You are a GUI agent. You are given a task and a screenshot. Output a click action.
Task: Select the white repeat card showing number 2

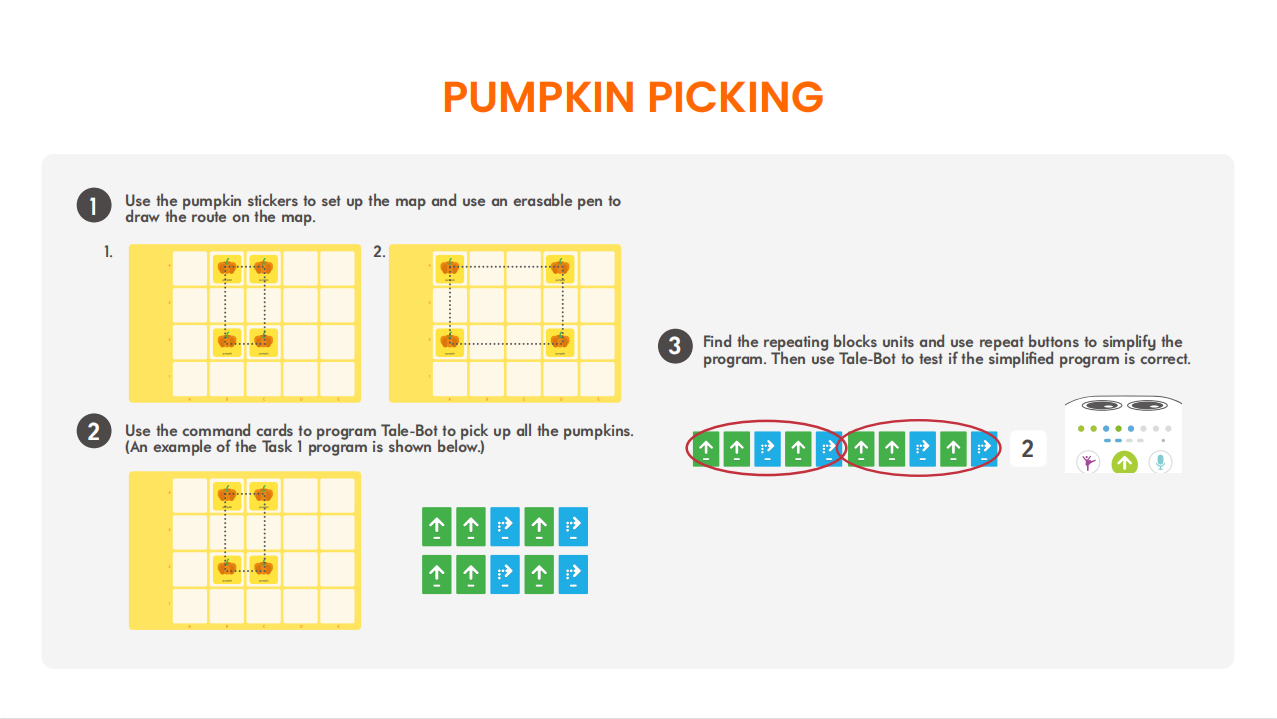click(x=1027, y=449)
